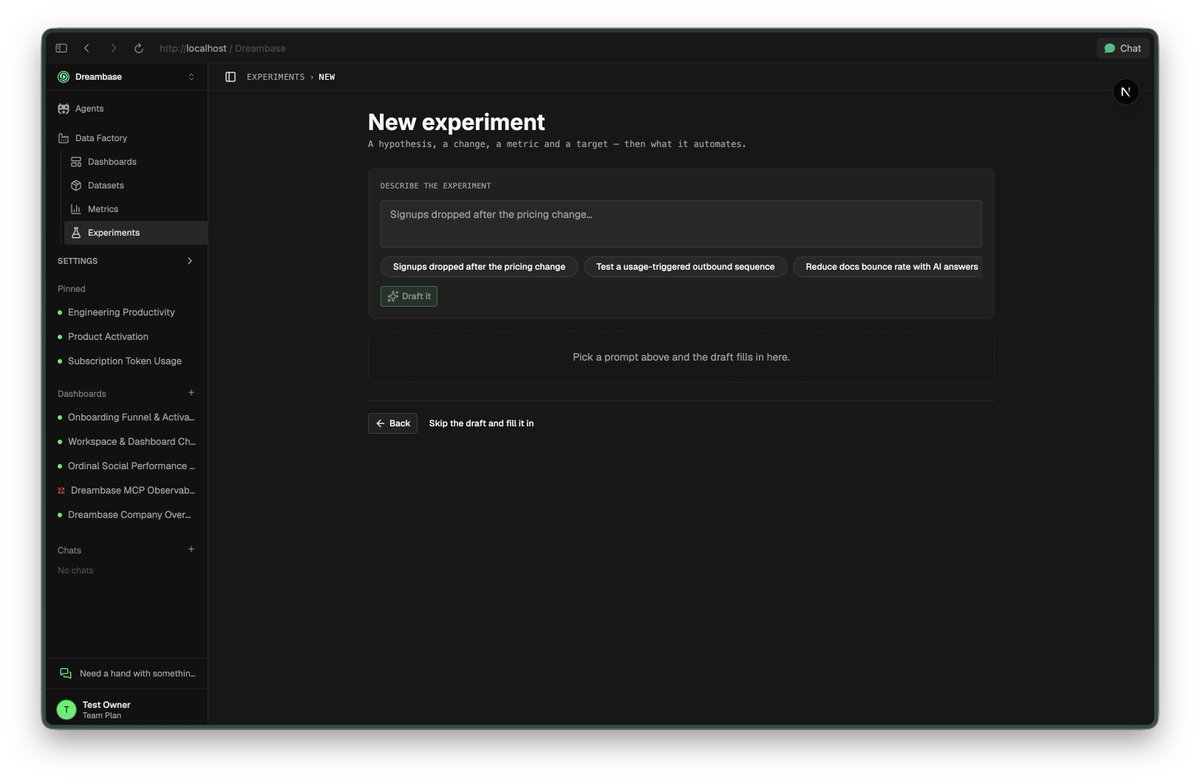This screenshot has width=1200, height=784.
Task: Go back with the browser back arrow
Action: (x=87, y=48)
